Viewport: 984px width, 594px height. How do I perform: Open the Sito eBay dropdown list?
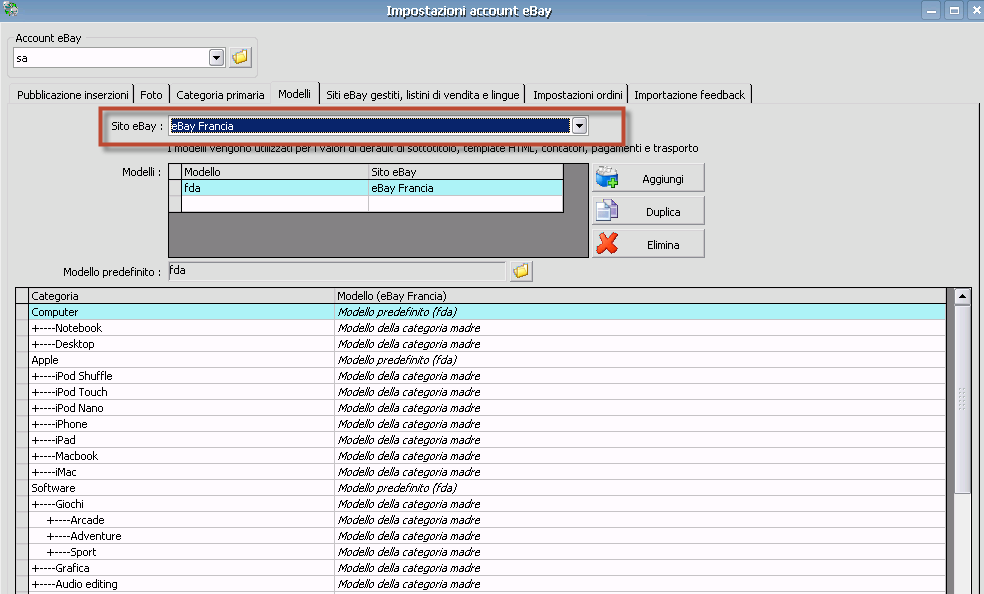pos(578,126)
